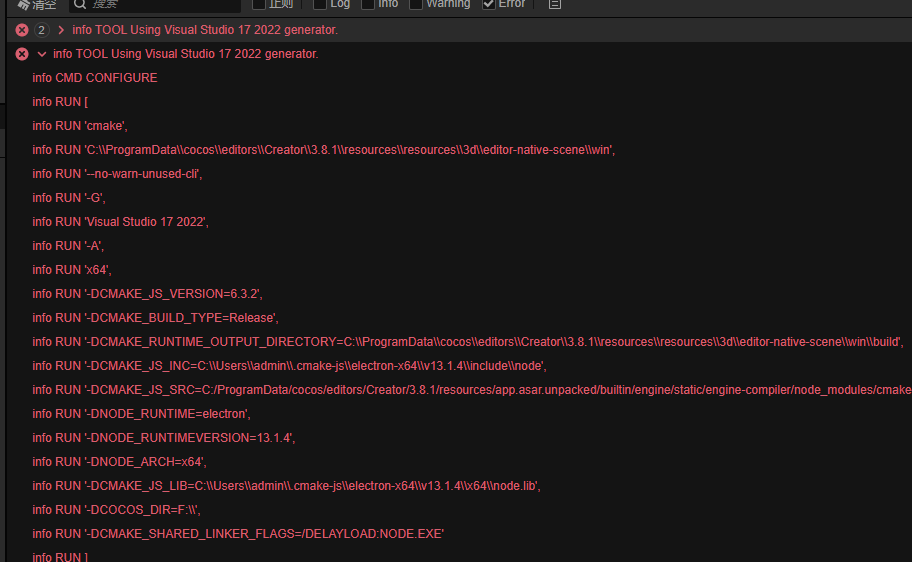Screen dimensions: 912x562
Task: Select line '--no-warn-unused-cli'
Action: [x=117, y=174]
